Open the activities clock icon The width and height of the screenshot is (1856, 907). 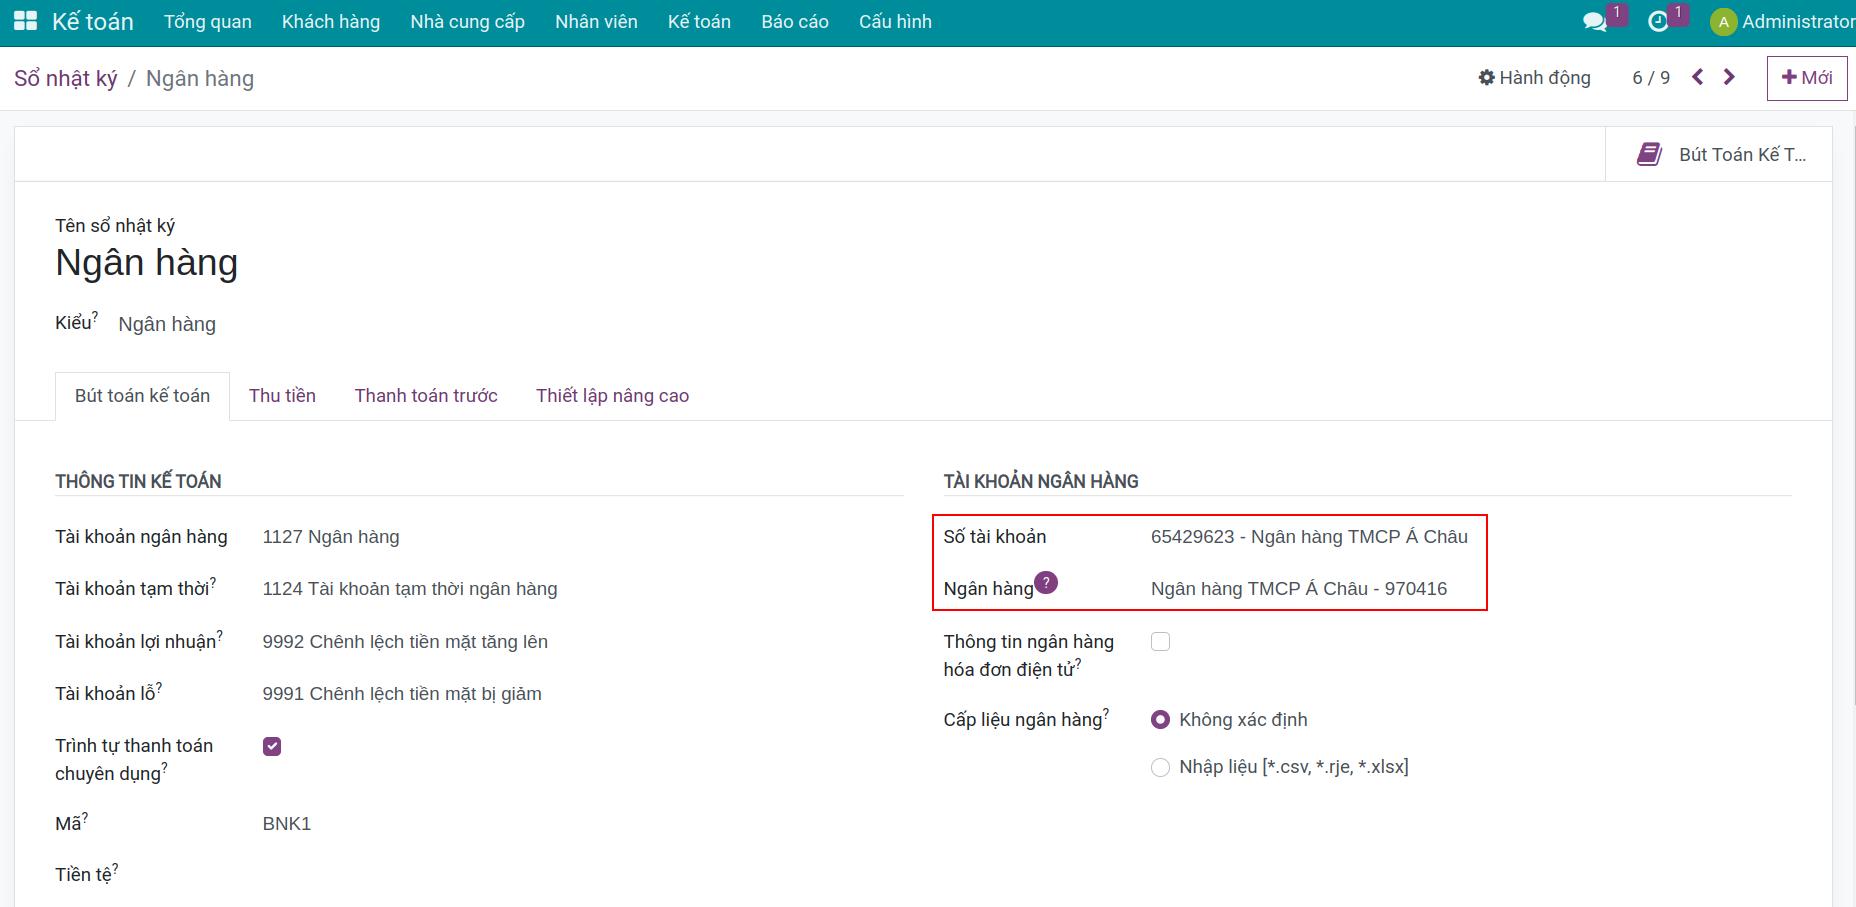click(x=1658, y=22)
